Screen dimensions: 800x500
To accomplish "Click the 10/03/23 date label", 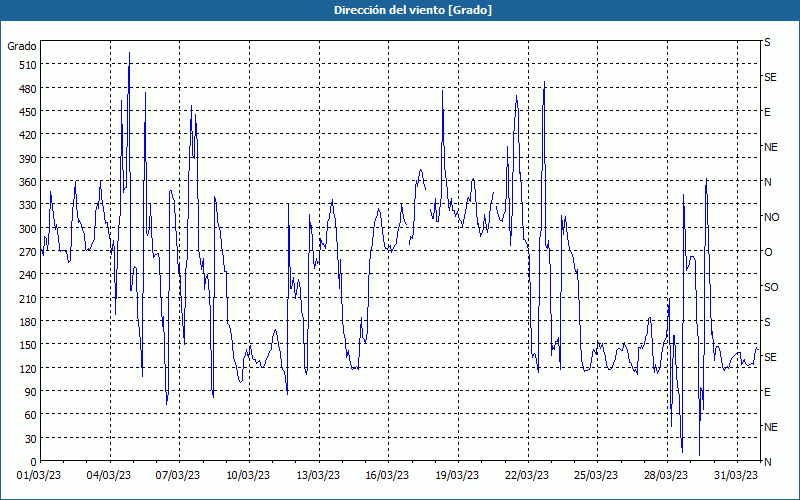I will pyautogui.click(x=248, y=476).
